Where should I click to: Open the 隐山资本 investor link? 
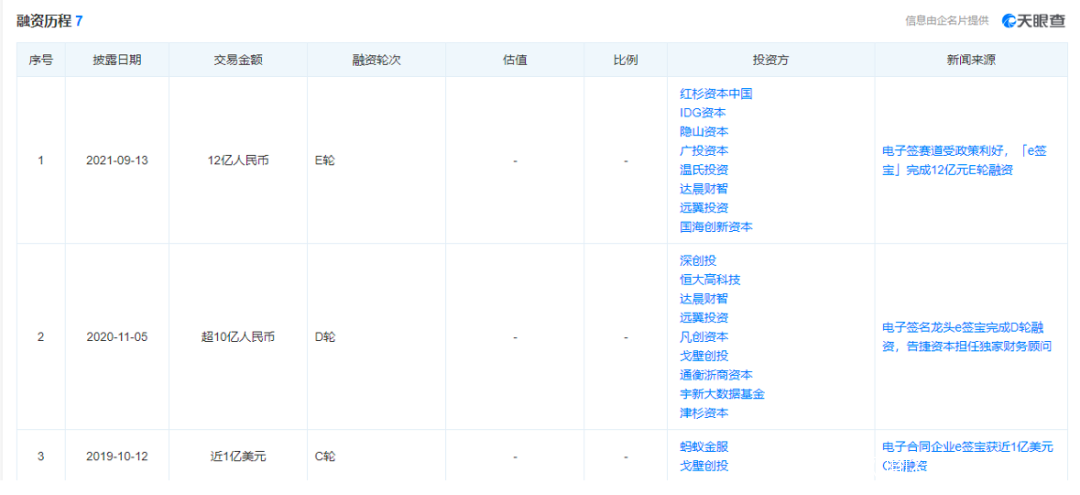[x=704, y=131]
